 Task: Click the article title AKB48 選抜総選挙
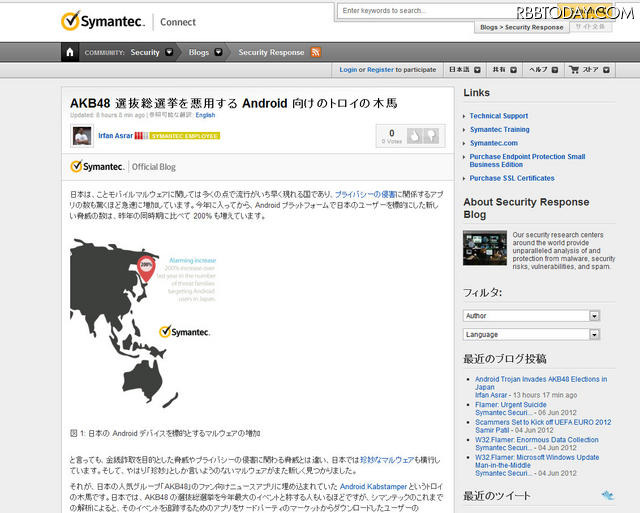pyautogui.click(x=233, y=103)
